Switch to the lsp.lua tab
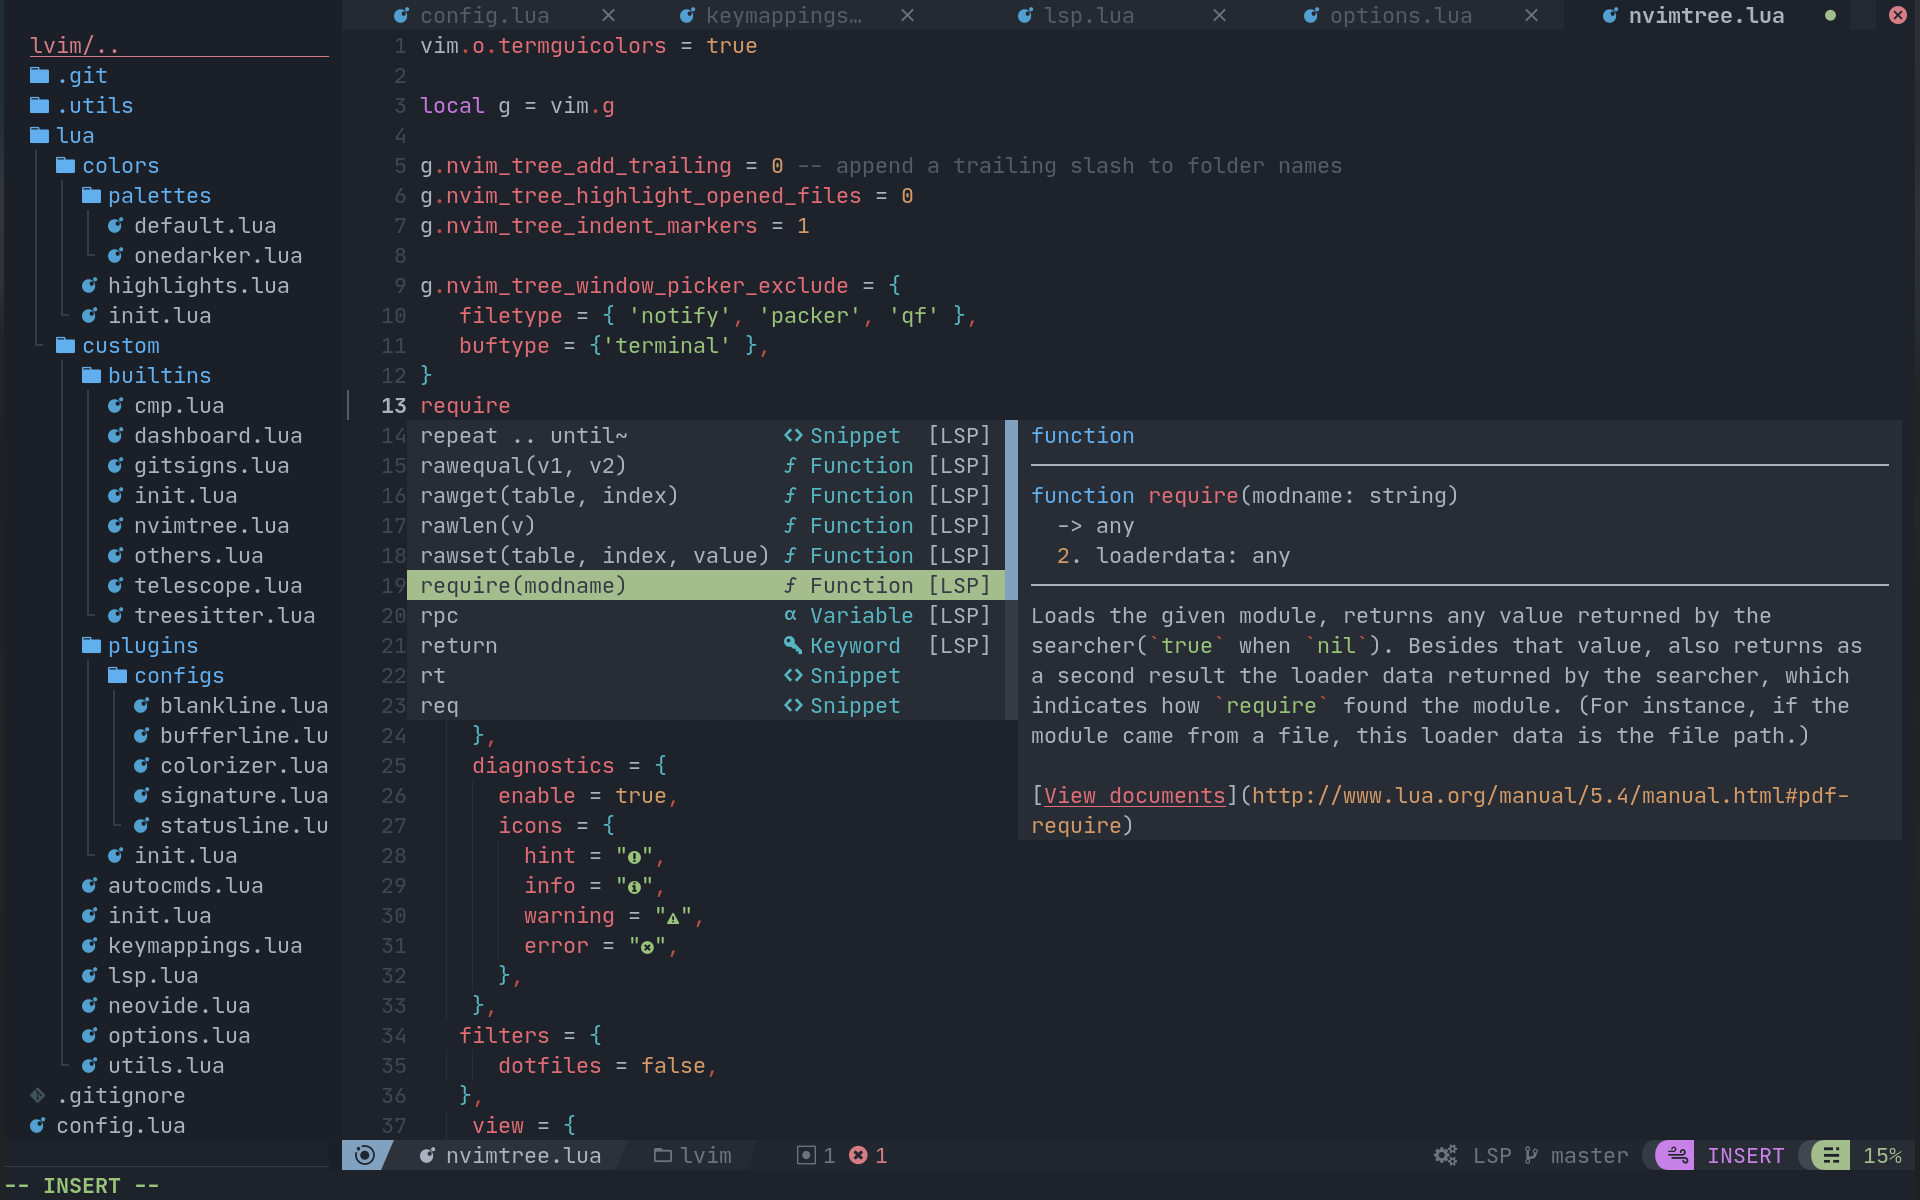Image resolution: width=1920 pixels, height=1200 pixels. [1088, 16]
